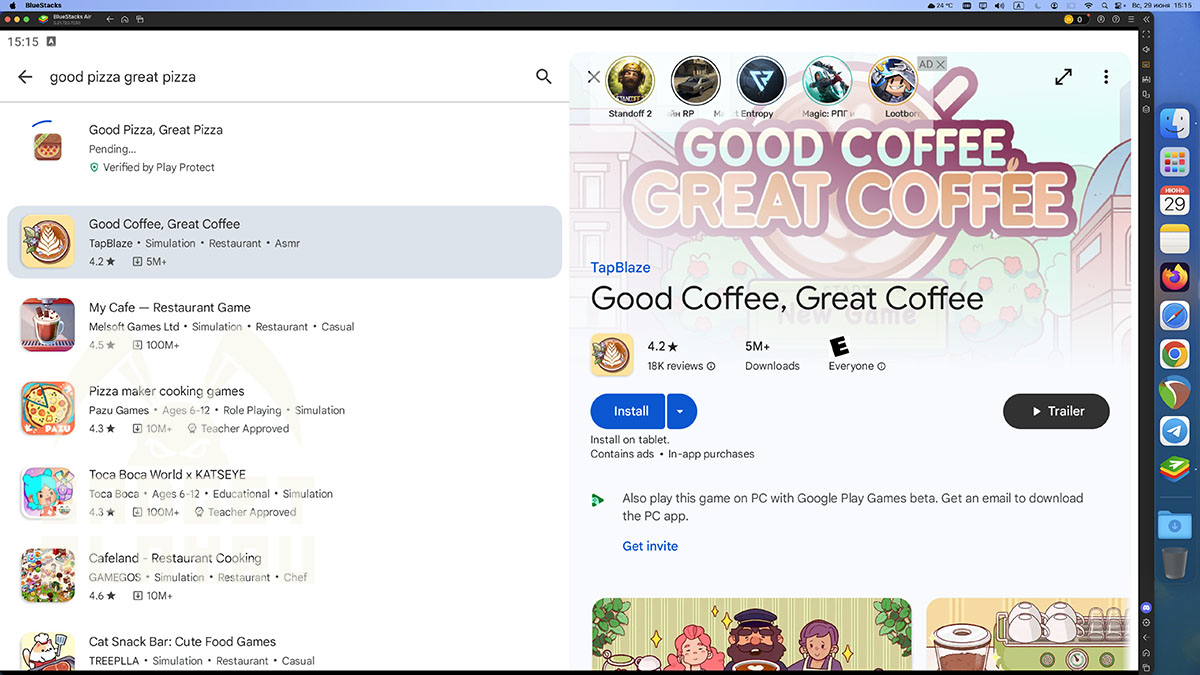
Task: Click the BlueStacks back arrow in title bar
Action: point(110,19)
